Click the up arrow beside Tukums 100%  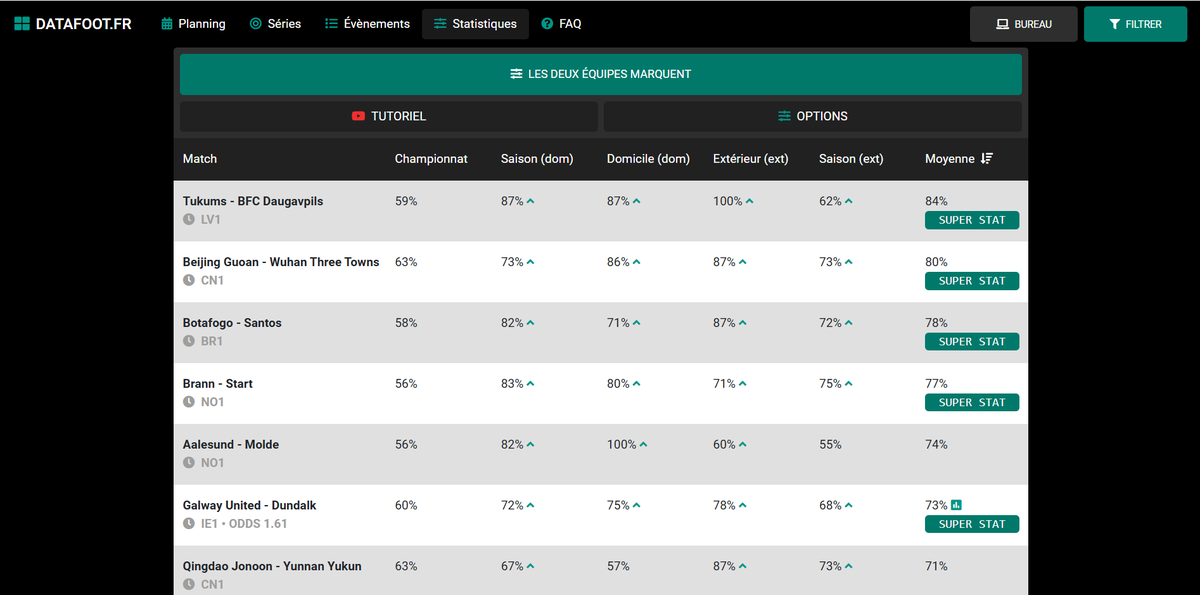[749, 201]
